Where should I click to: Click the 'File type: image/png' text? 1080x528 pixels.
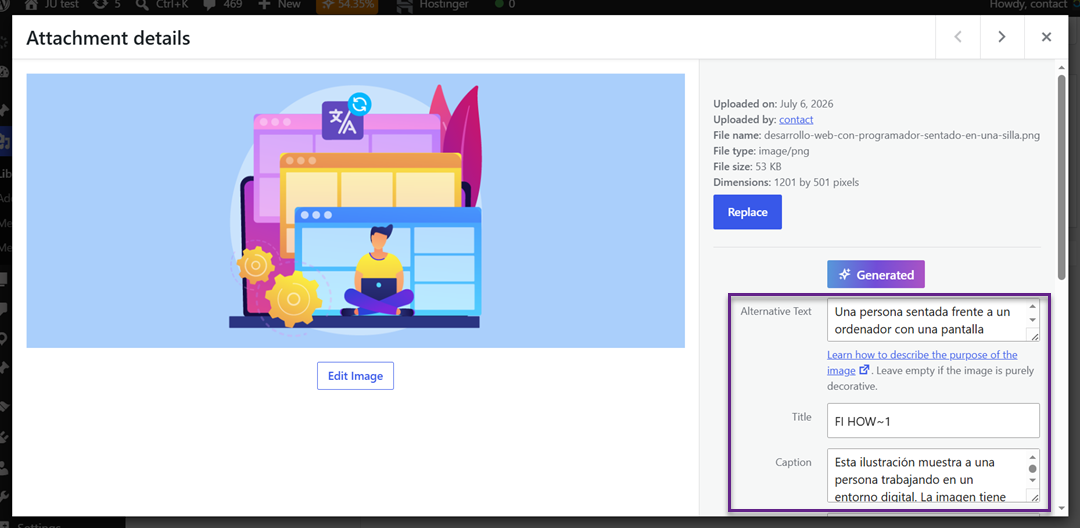click(x=760, y=151)
